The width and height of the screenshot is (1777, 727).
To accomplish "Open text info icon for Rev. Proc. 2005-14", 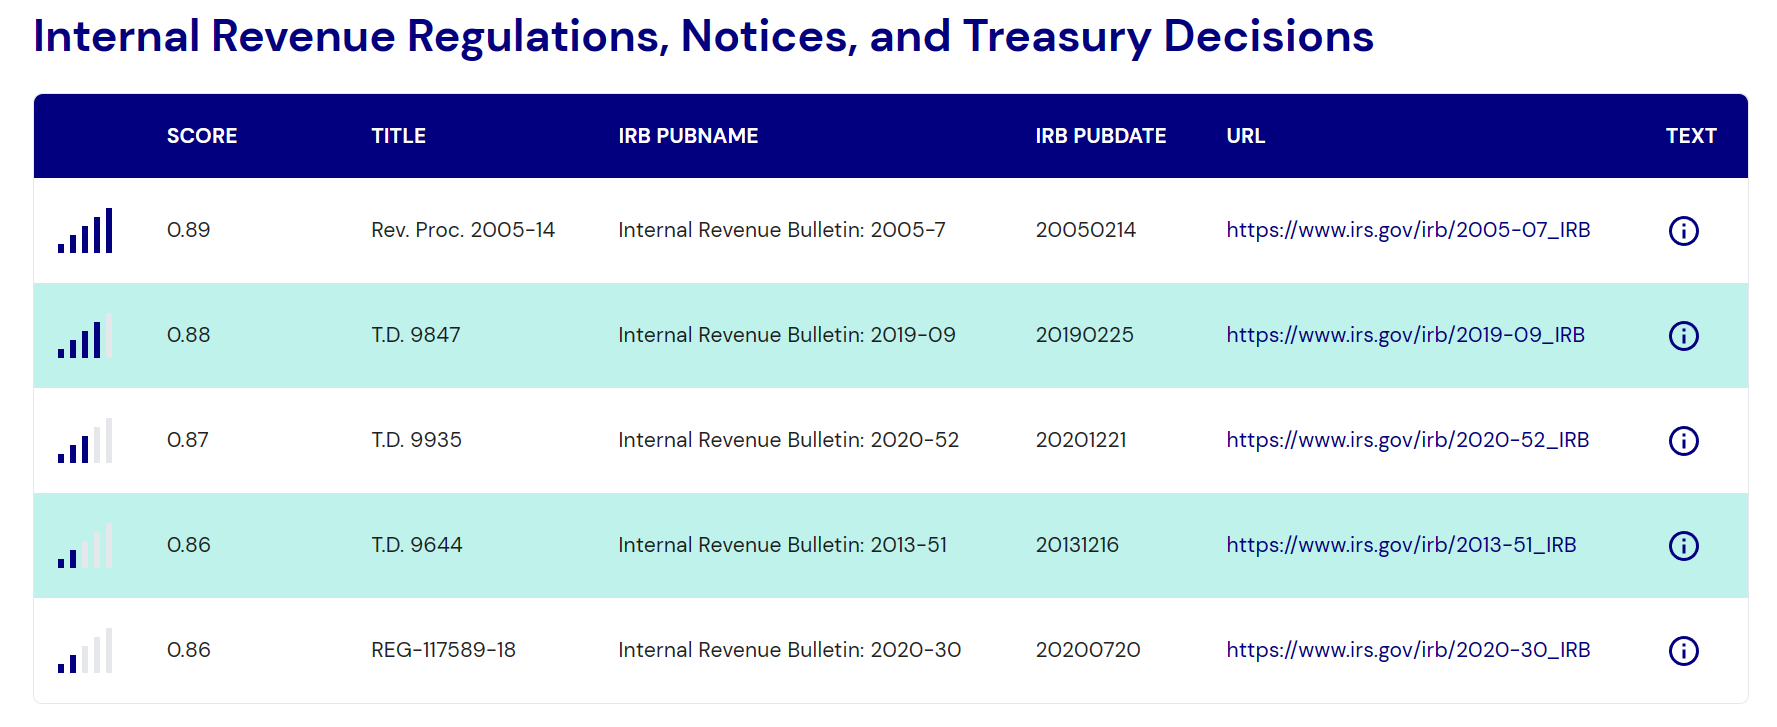I will coord(1684,231).
